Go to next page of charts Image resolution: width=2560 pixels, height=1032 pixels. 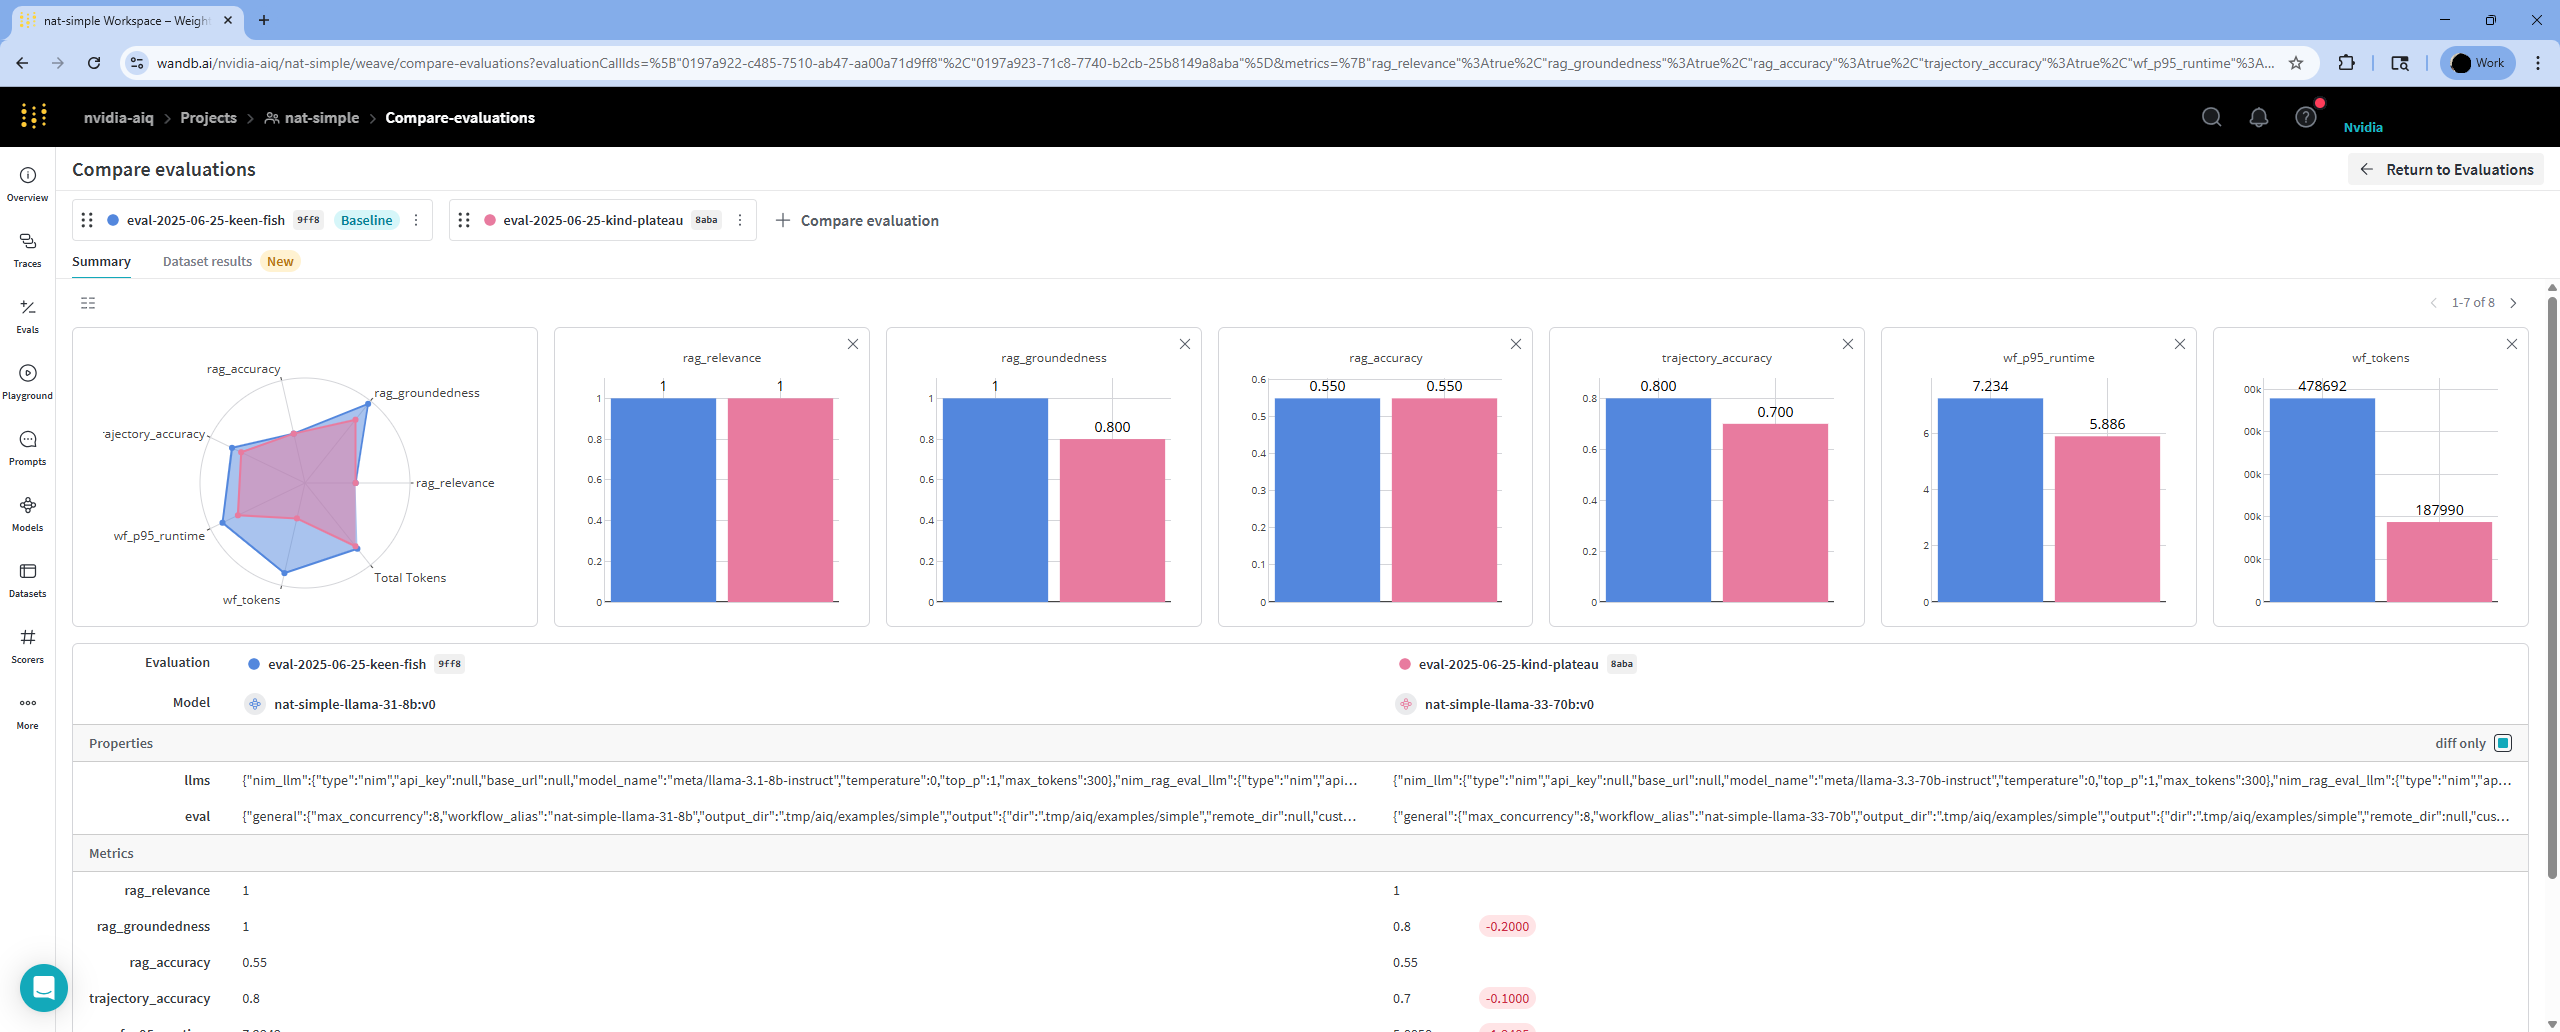[x=2514, y=303]
